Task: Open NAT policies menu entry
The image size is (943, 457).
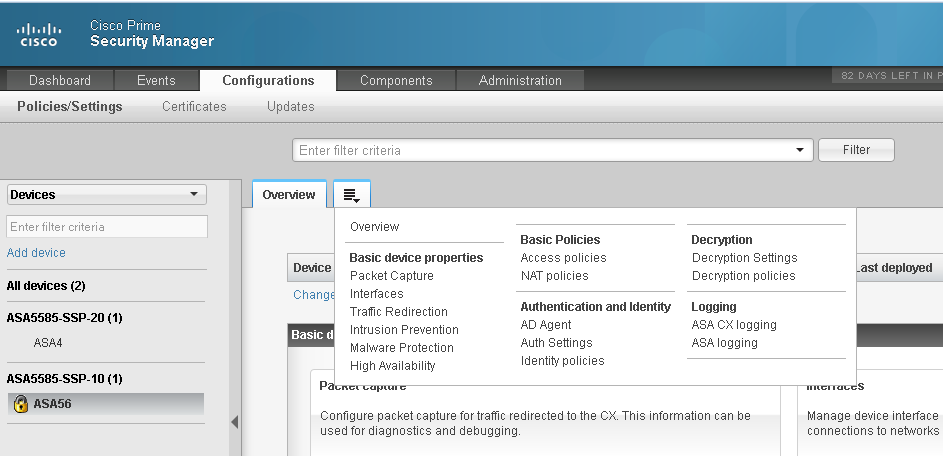Action: (x=554, y=275)
